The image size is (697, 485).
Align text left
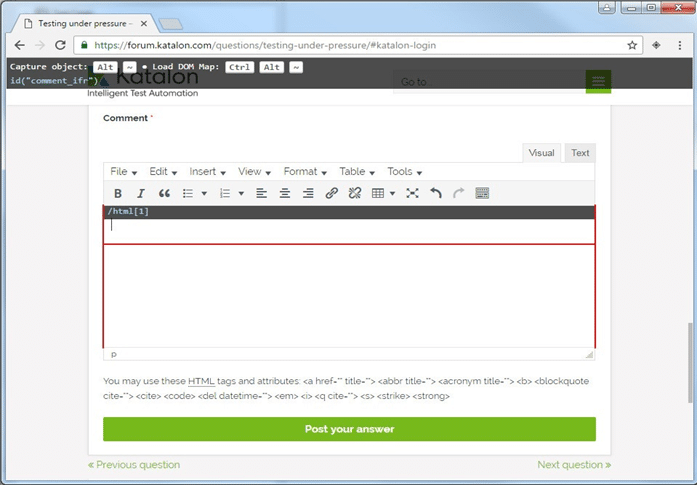262,193
